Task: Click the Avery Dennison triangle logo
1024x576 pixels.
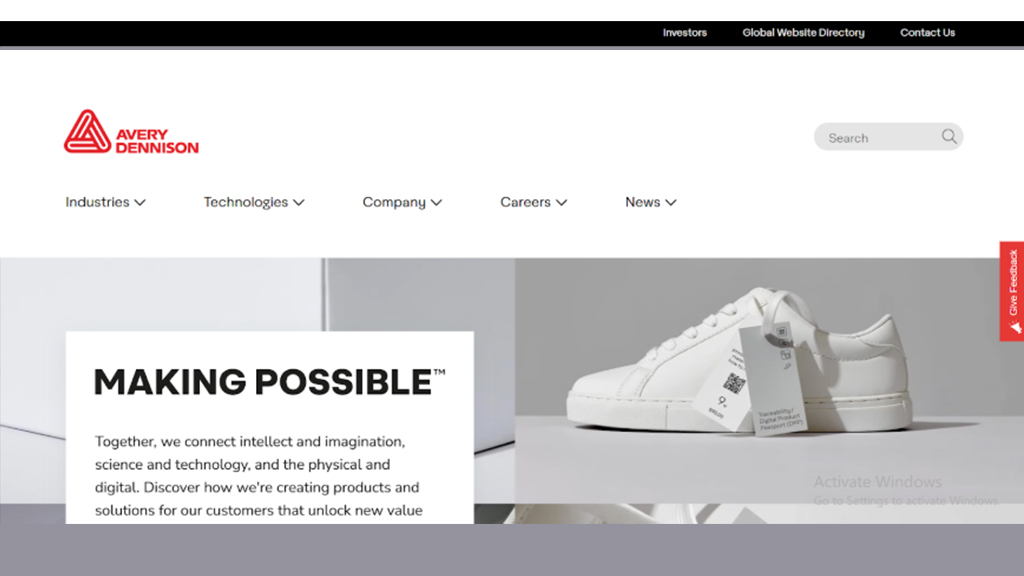Action: pos(88,131)
